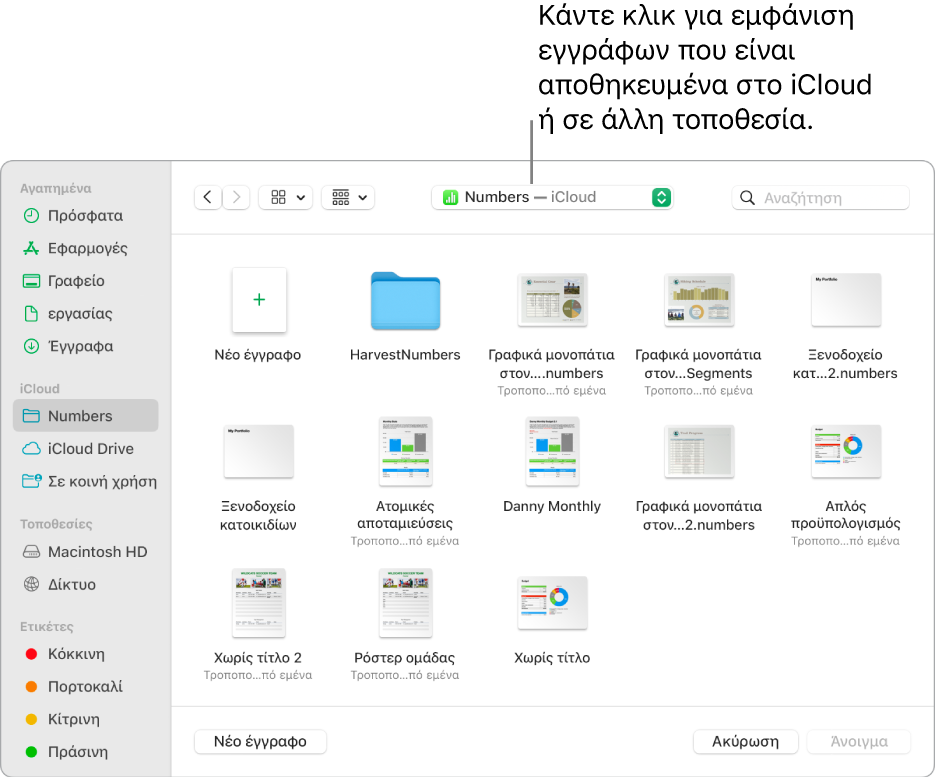The image size is (935, 777).
Task: Select the Ξενοδοχείο κατοικιδίων thumbnail
Action: 259,451
